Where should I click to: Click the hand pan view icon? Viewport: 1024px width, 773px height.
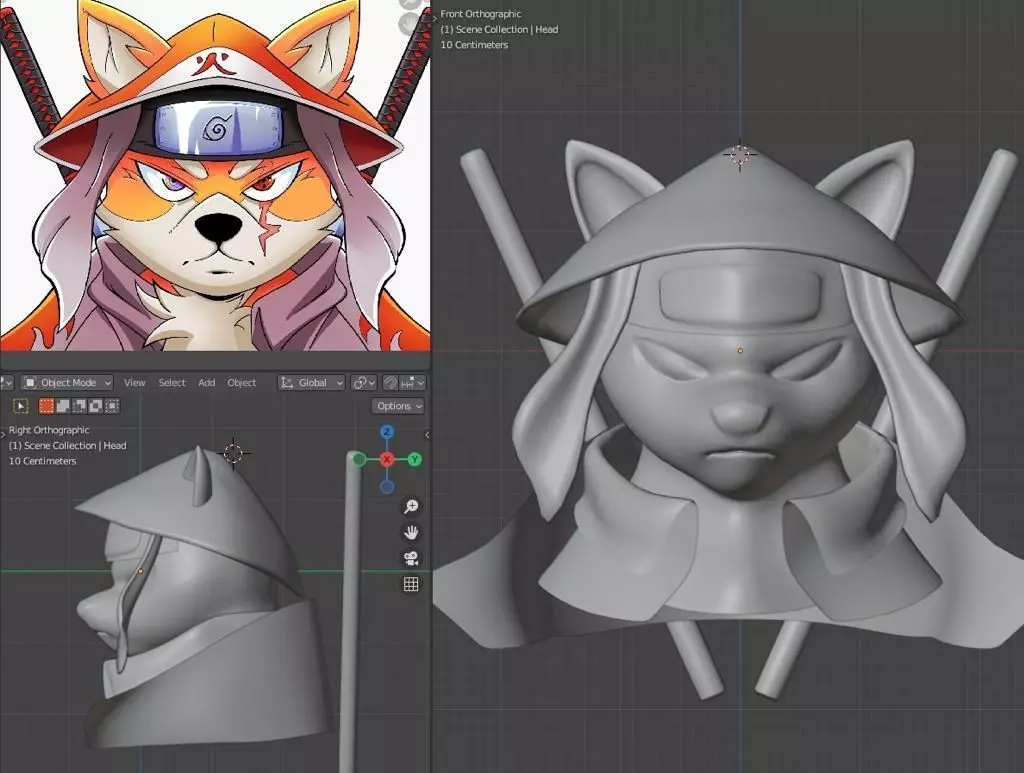(411, 533)
